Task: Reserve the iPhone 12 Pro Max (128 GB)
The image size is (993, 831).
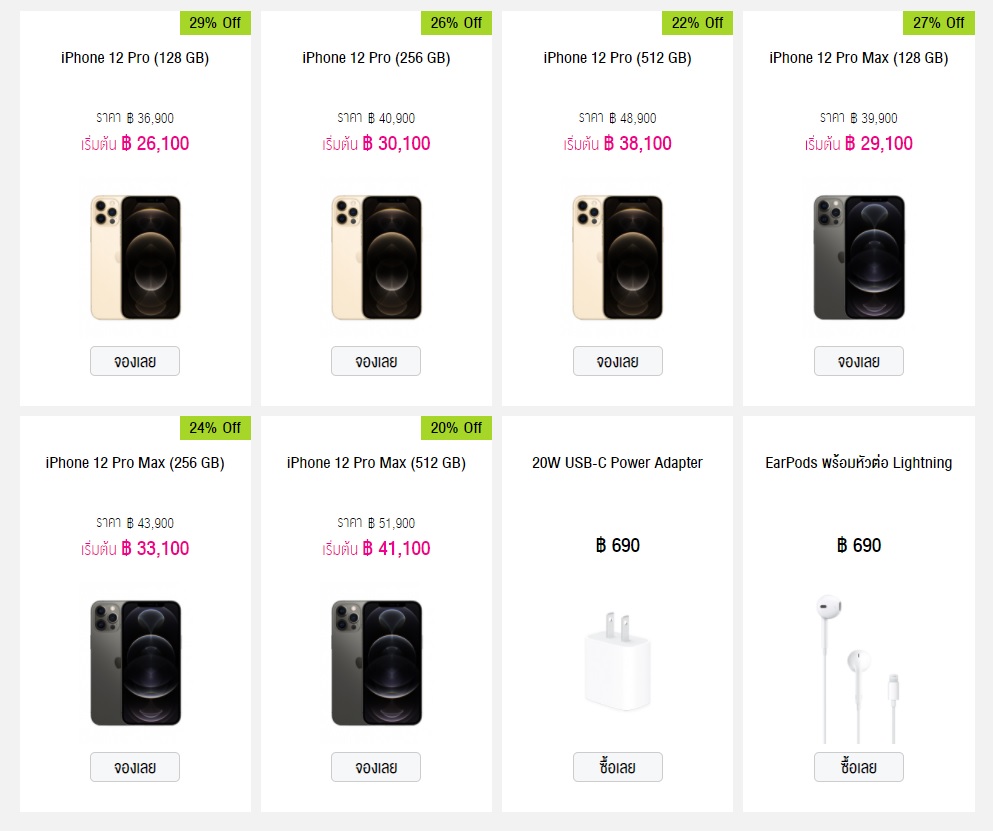Action: [859, 361]
